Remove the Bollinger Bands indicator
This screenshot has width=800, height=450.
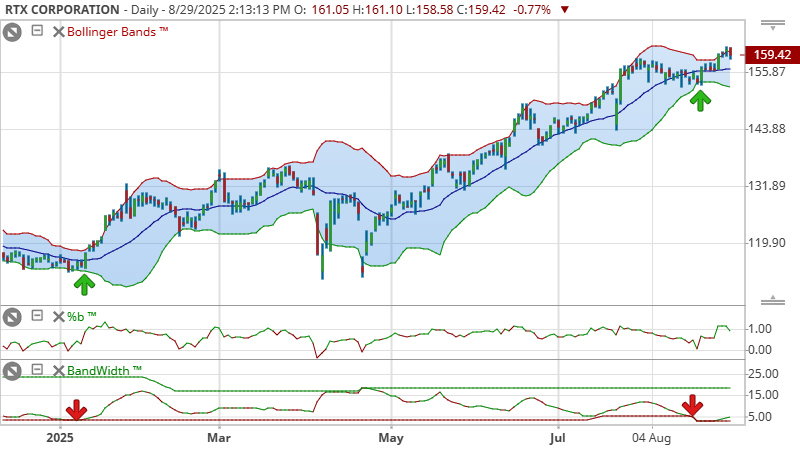pyautogui.click(x=58, y=32)
